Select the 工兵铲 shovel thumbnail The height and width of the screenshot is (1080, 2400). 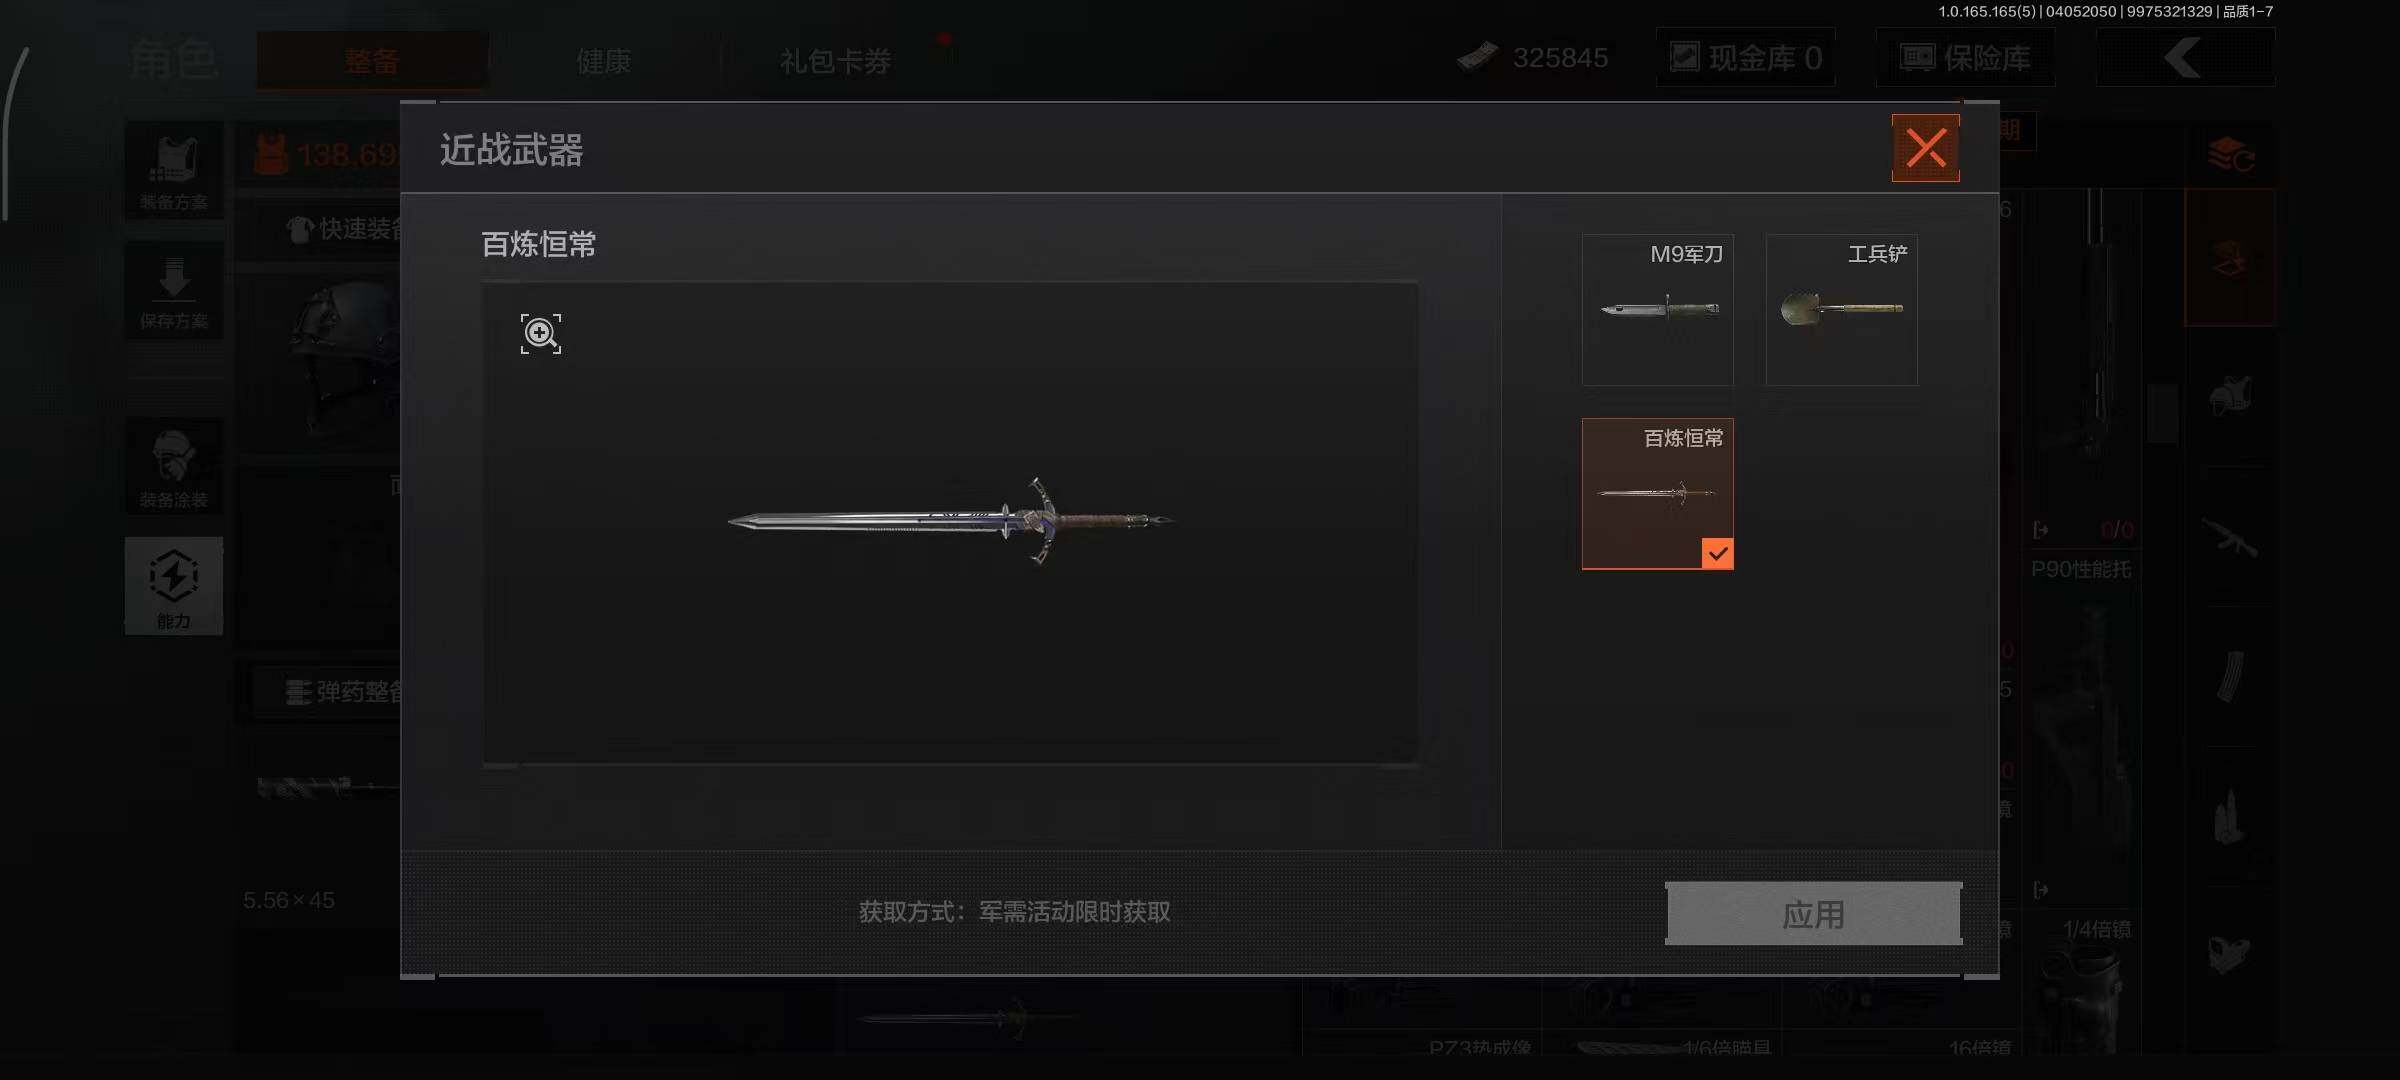[1842, 310]
